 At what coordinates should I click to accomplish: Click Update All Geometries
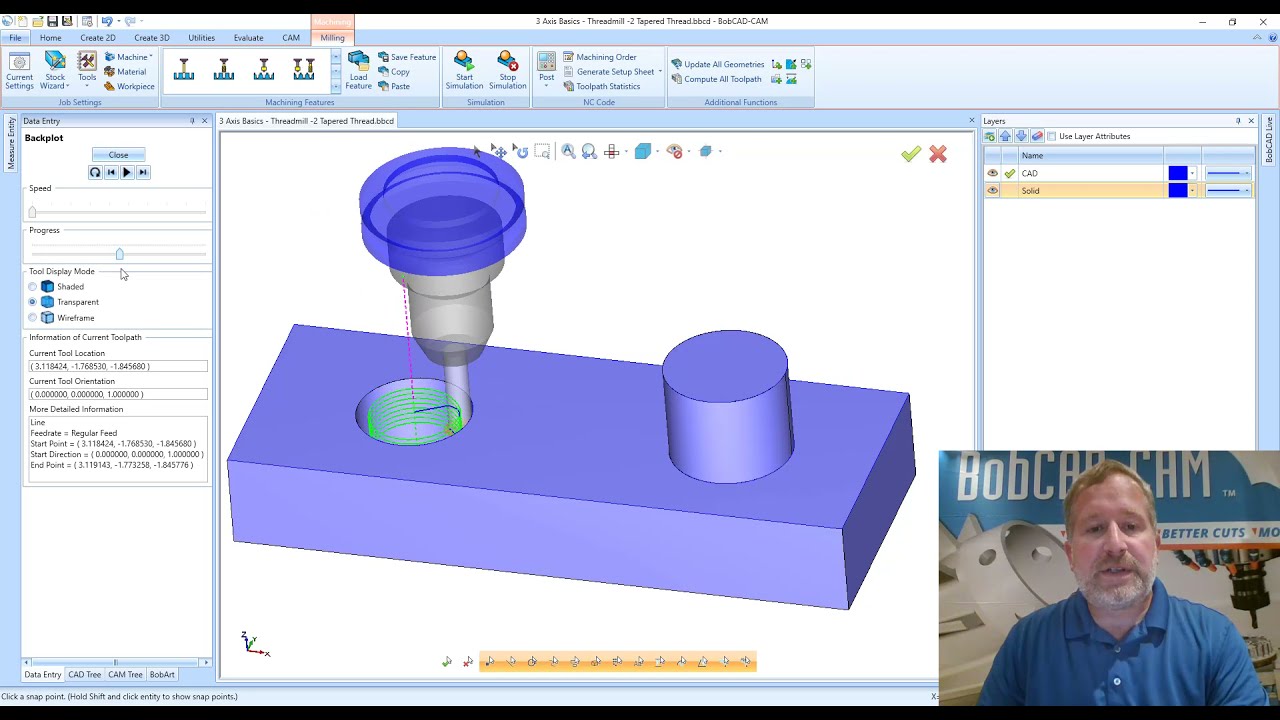718,64
